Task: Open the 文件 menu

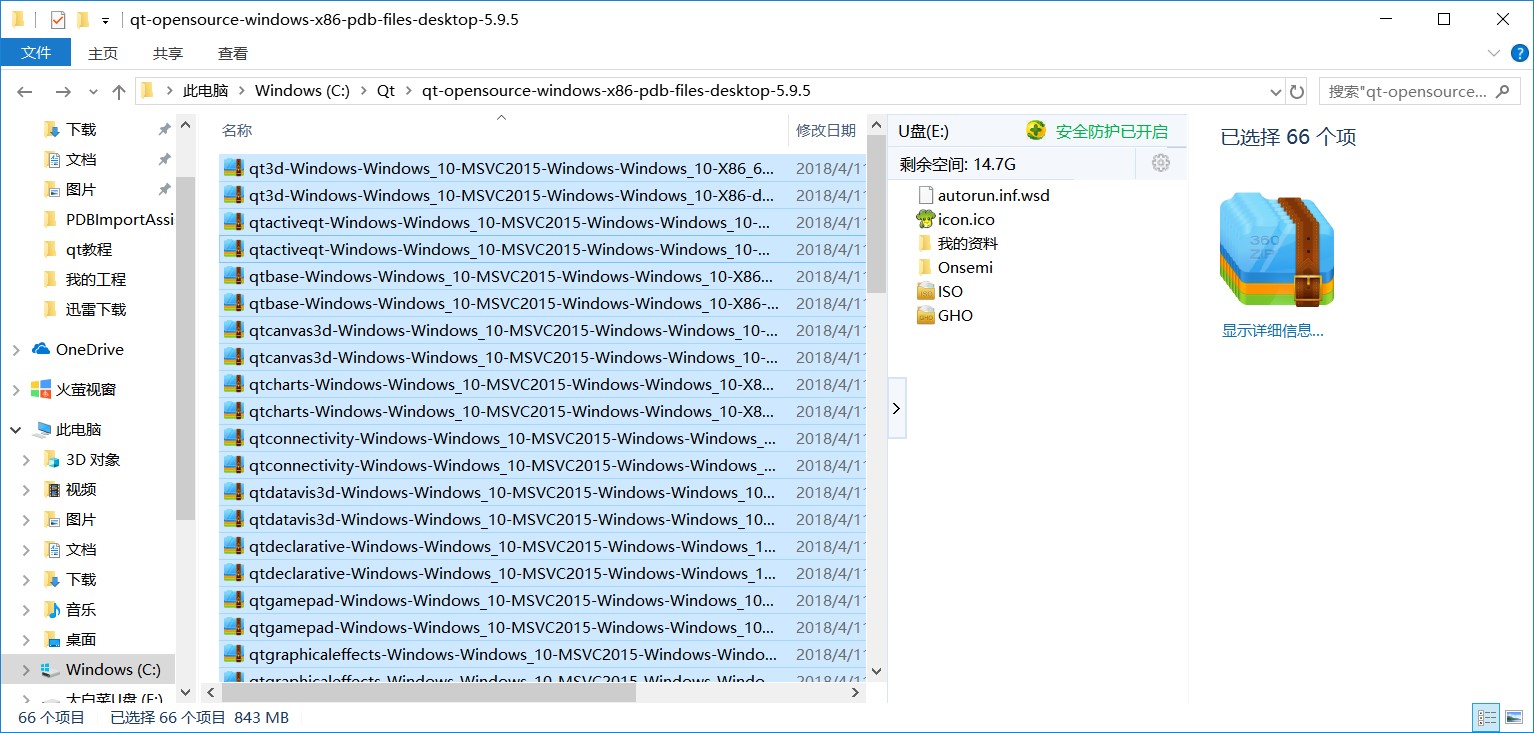Action: pos(36,53)
